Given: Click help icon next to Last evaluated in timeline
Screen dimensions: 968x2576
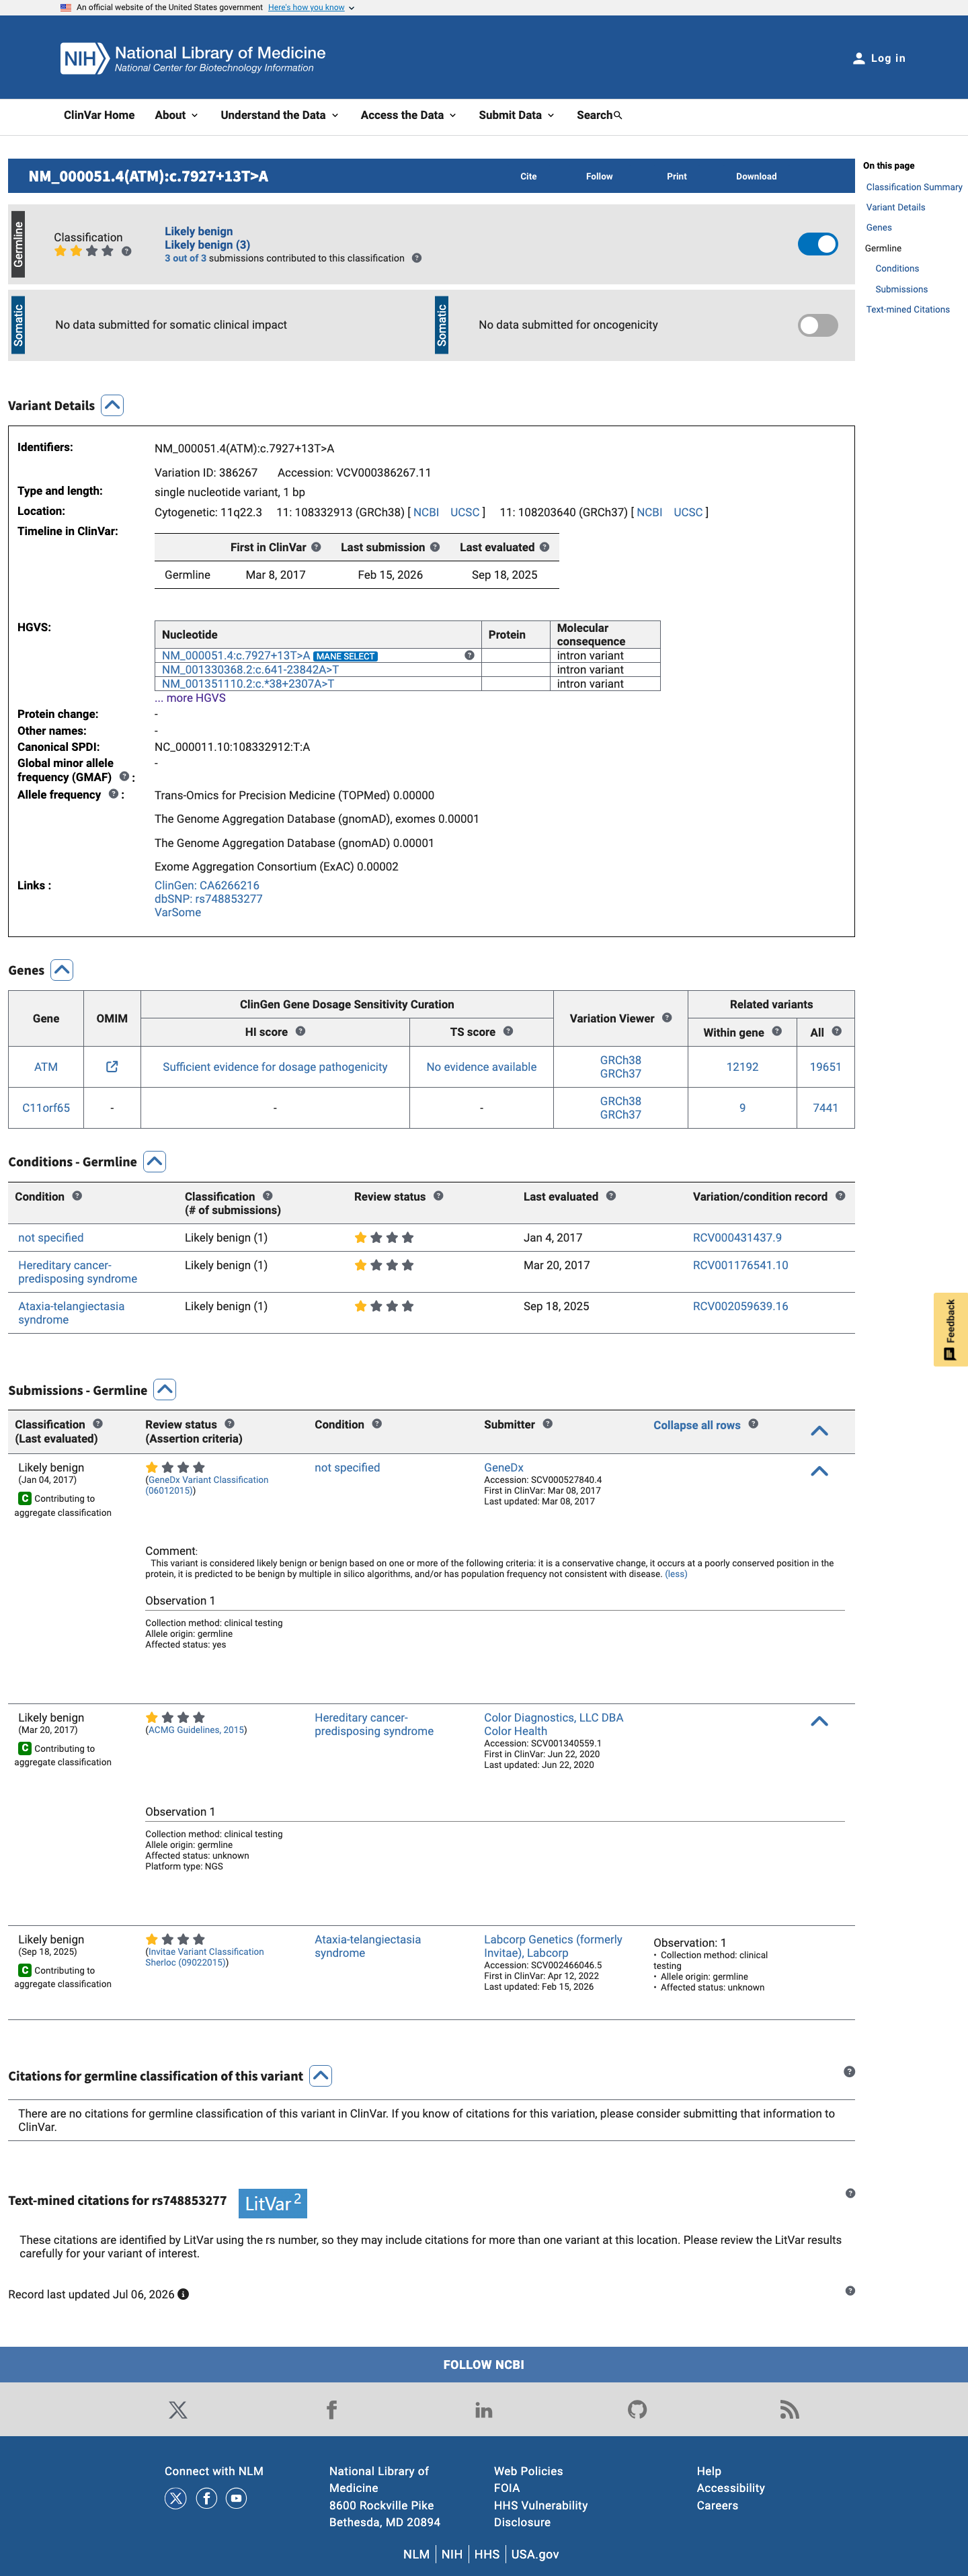Looking at the screenshot, I should tap(544, 547).
